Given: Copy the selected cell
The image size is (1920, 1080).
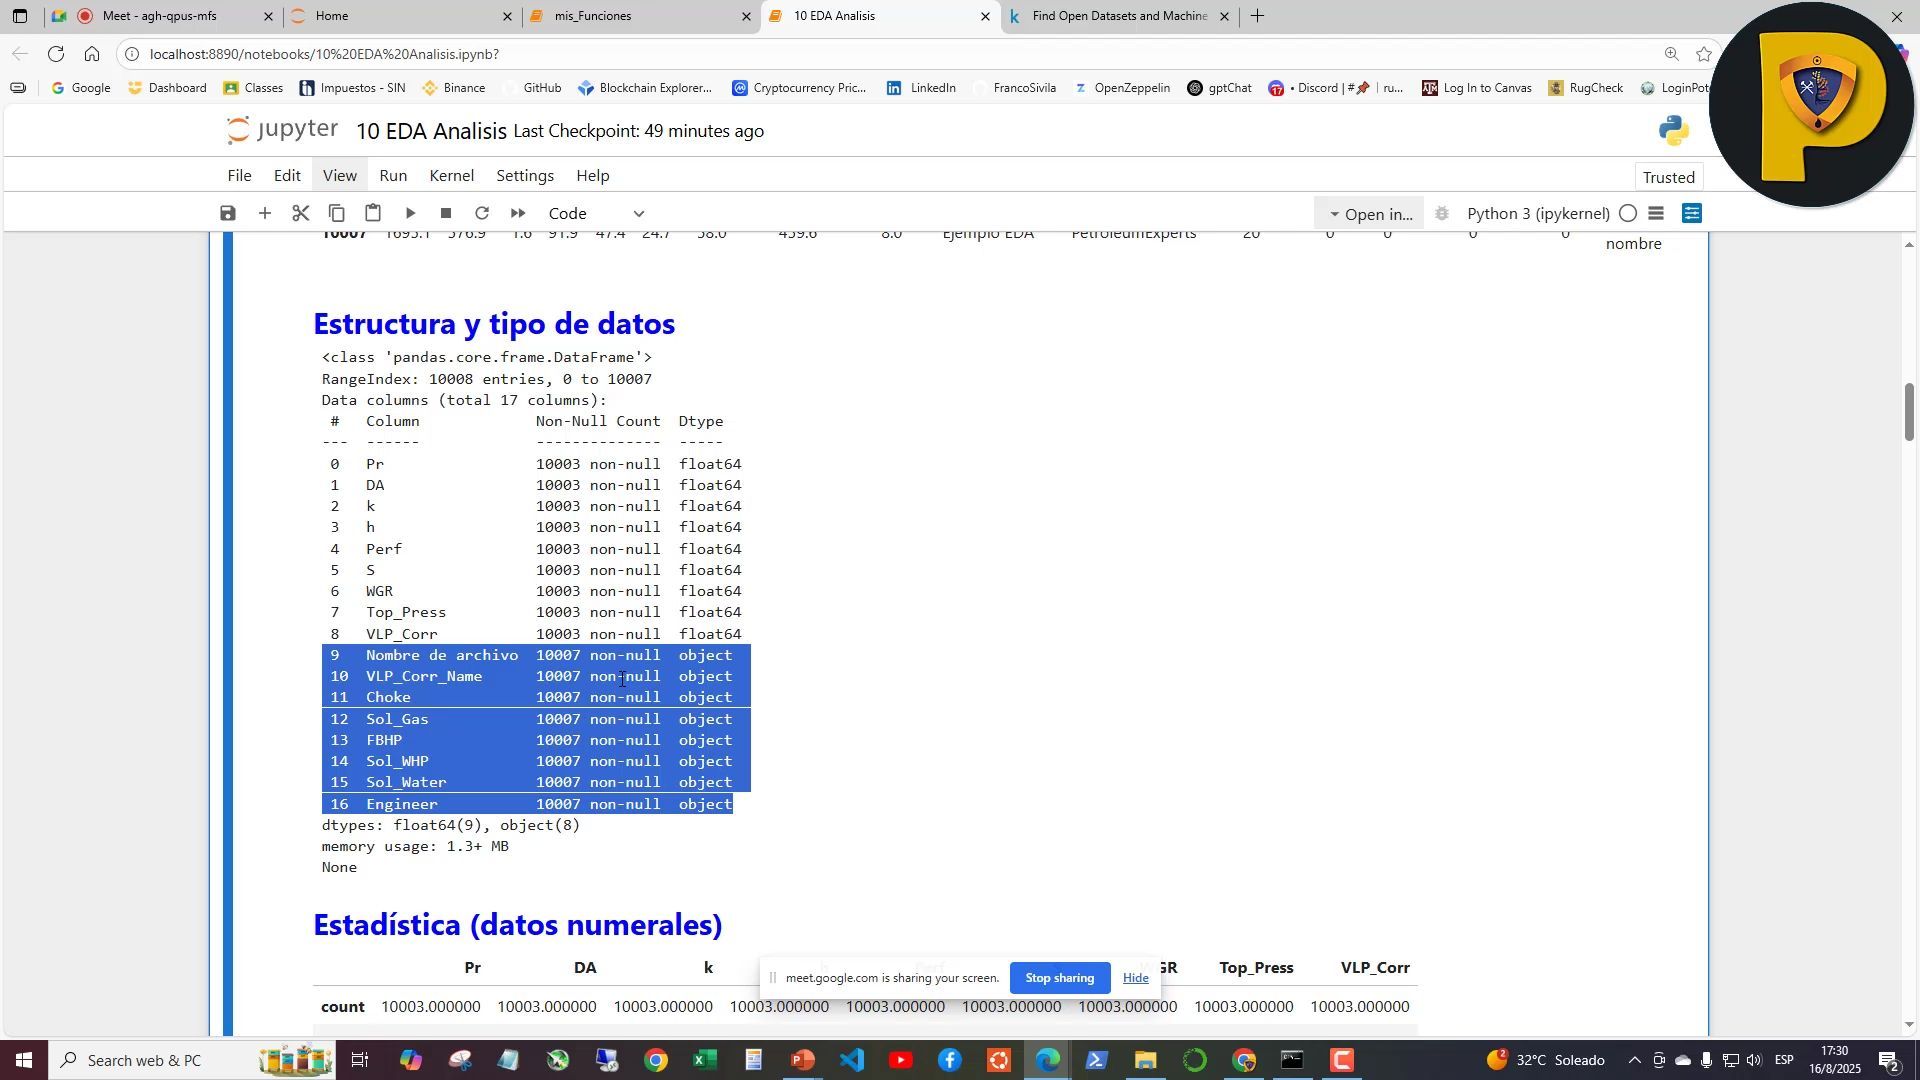Looking at the screenshot, I should [x=337, y=213].
